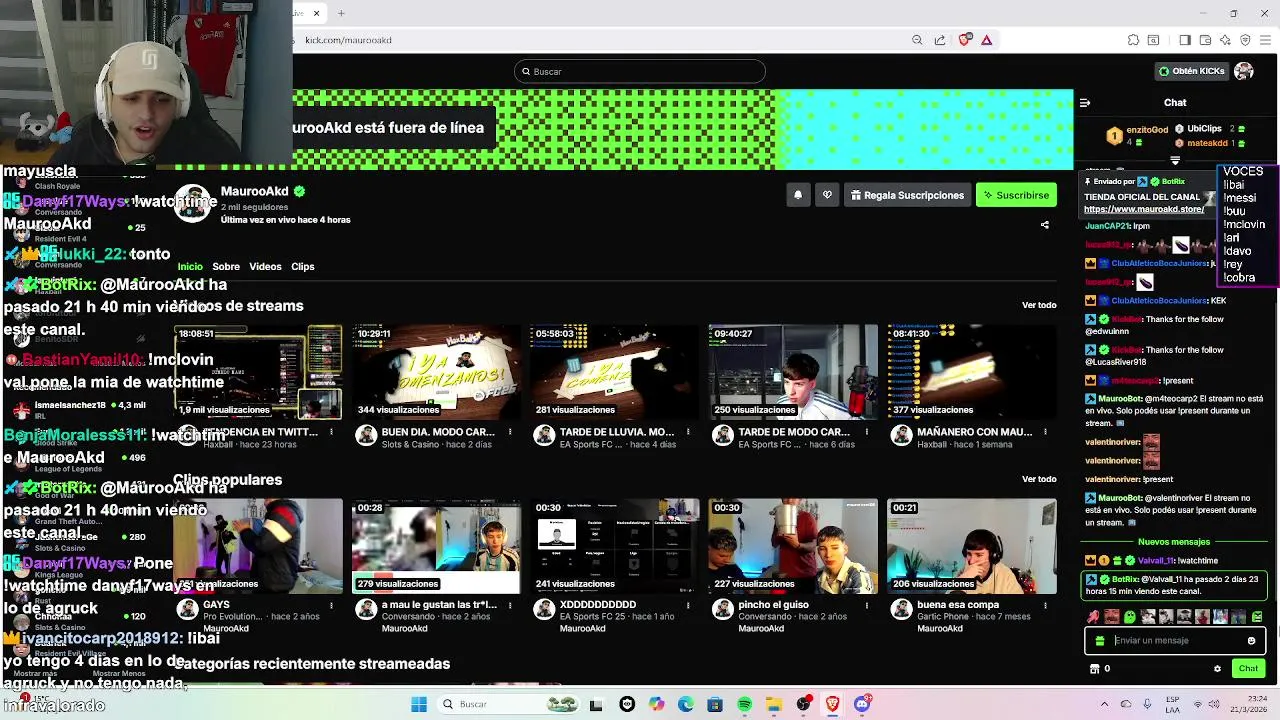Click the notification bell icon on channel

798,195
